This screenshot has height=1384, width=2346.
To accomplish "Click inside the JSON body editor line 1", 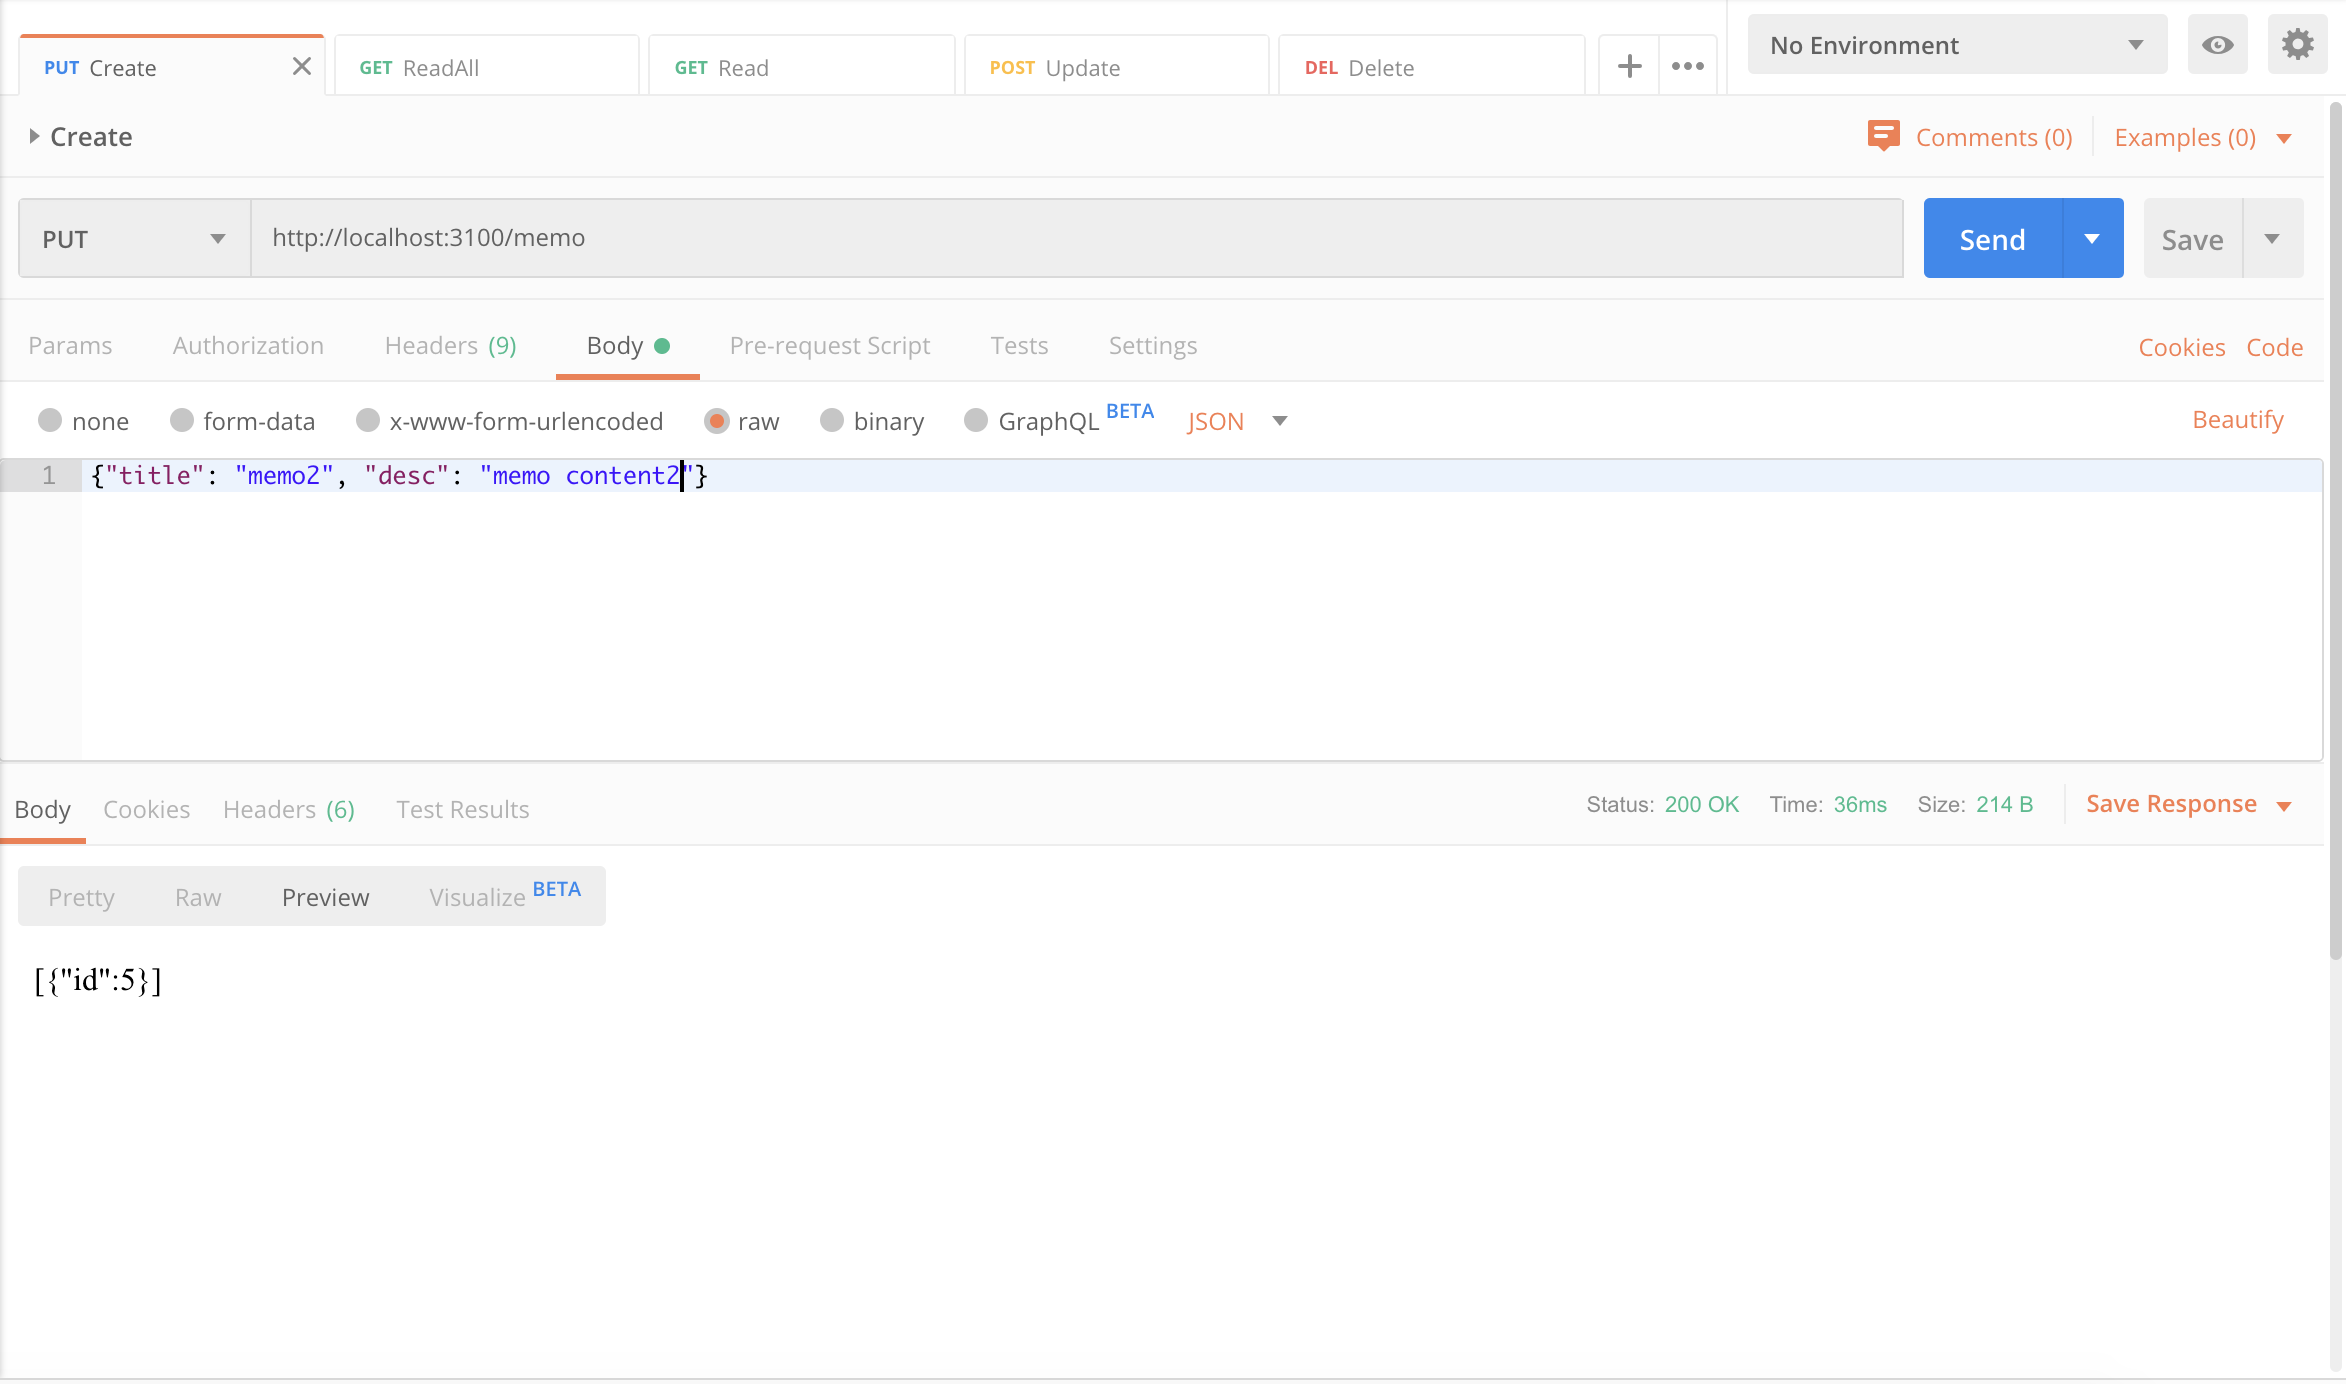I will [x=1200, y=475].
